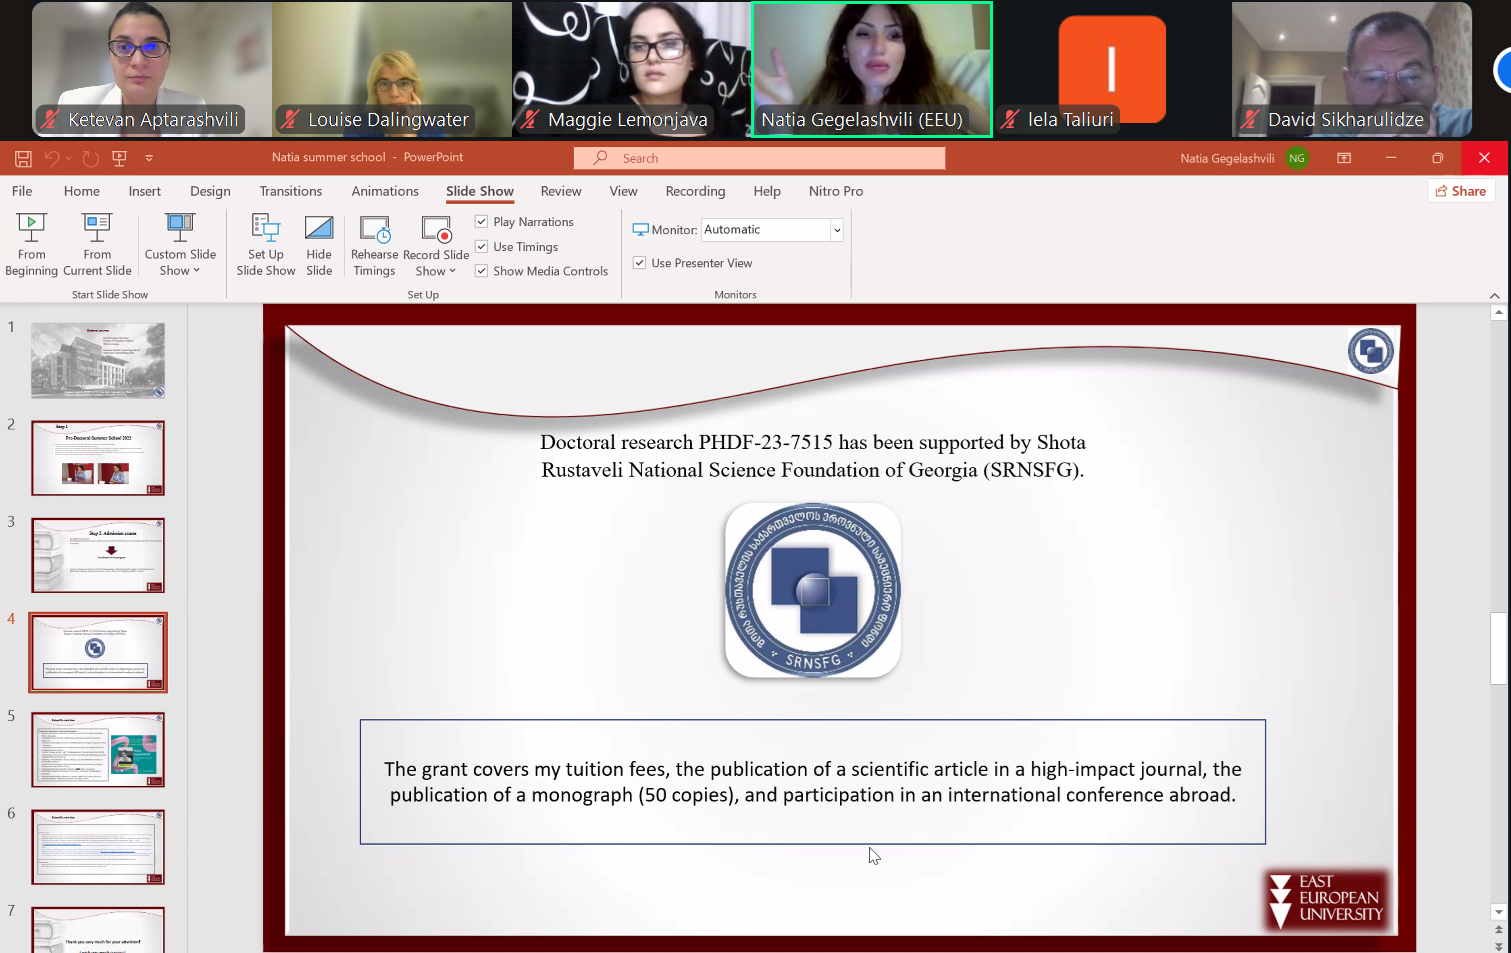Launch Rehearse Timings

pyautogui.click(x=374, y=243)
